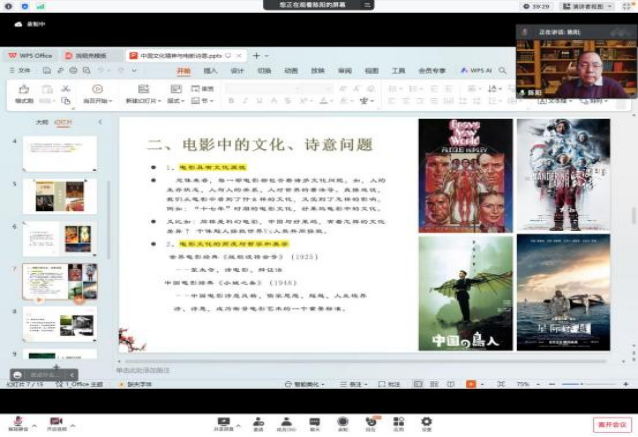The image size is (638, 437).
Task: Open the meeting settings gear icon
Action: click(426, 422)
